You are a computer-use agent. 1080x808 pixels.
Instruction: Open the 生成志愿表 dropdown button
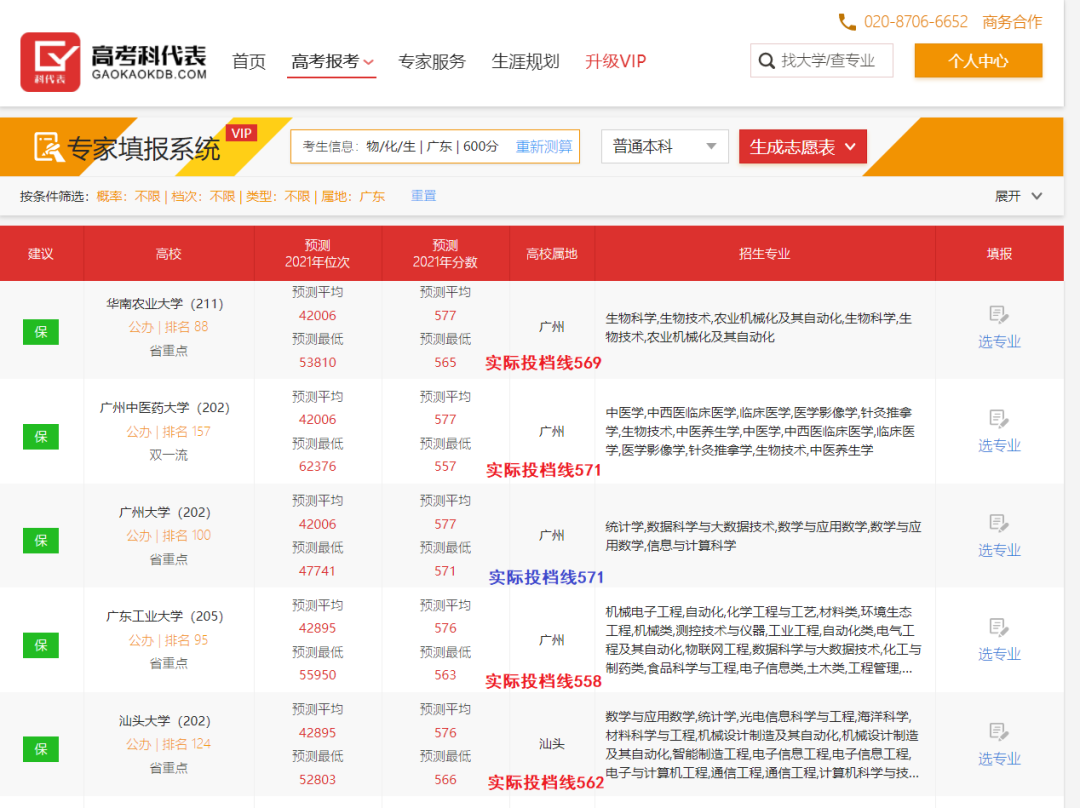[802, 147]
